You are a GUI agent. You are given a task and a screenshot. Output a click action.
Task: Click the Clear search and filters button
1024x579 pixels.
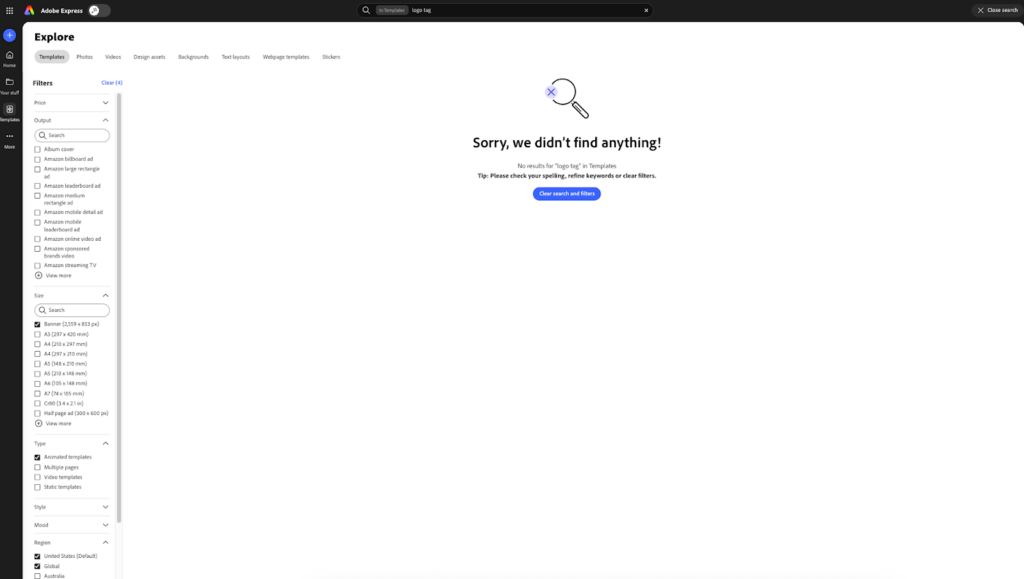point(566,193)
